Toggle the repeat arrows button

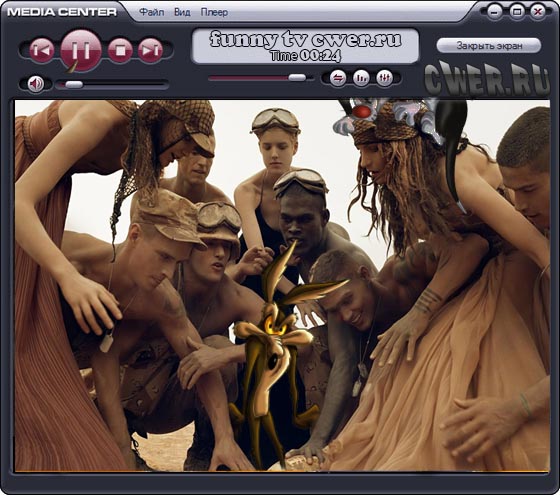[x=338, y=78]
